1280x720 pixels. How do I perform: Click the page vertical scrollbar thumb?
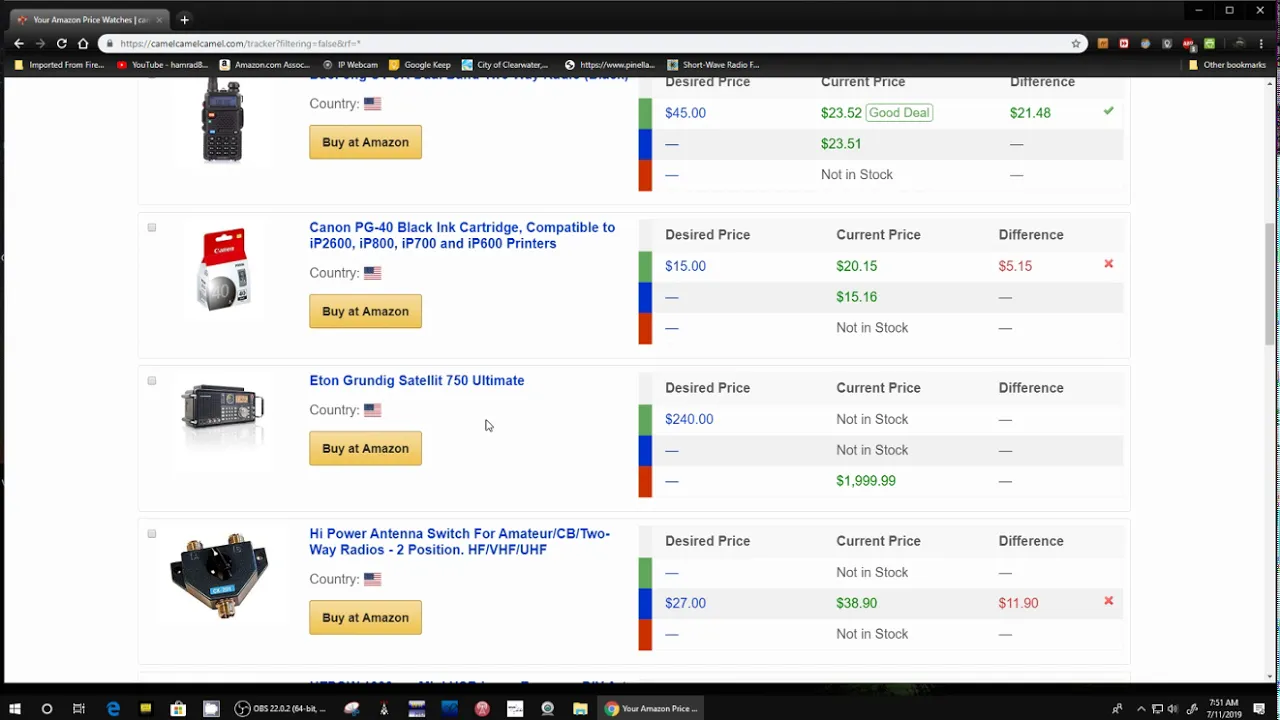(1271, 283)
